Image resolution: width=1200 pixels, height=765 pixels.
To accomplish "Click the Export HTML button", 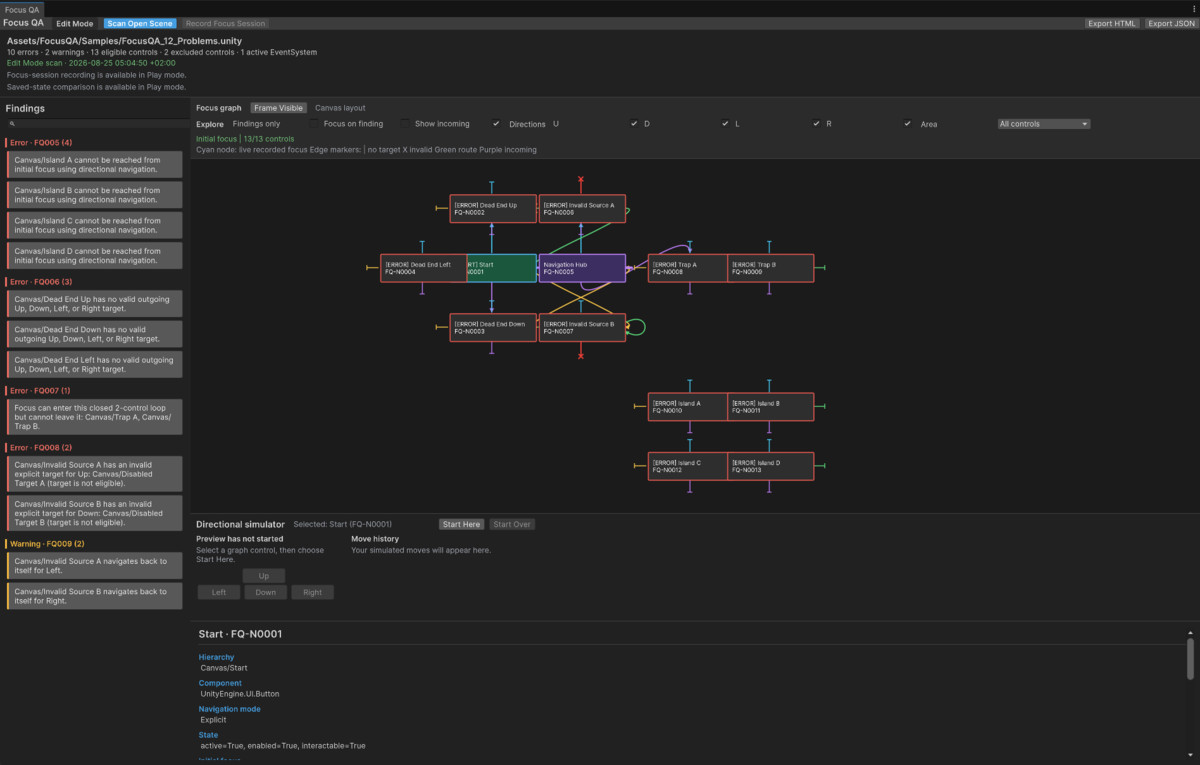I will (1112, 23).
